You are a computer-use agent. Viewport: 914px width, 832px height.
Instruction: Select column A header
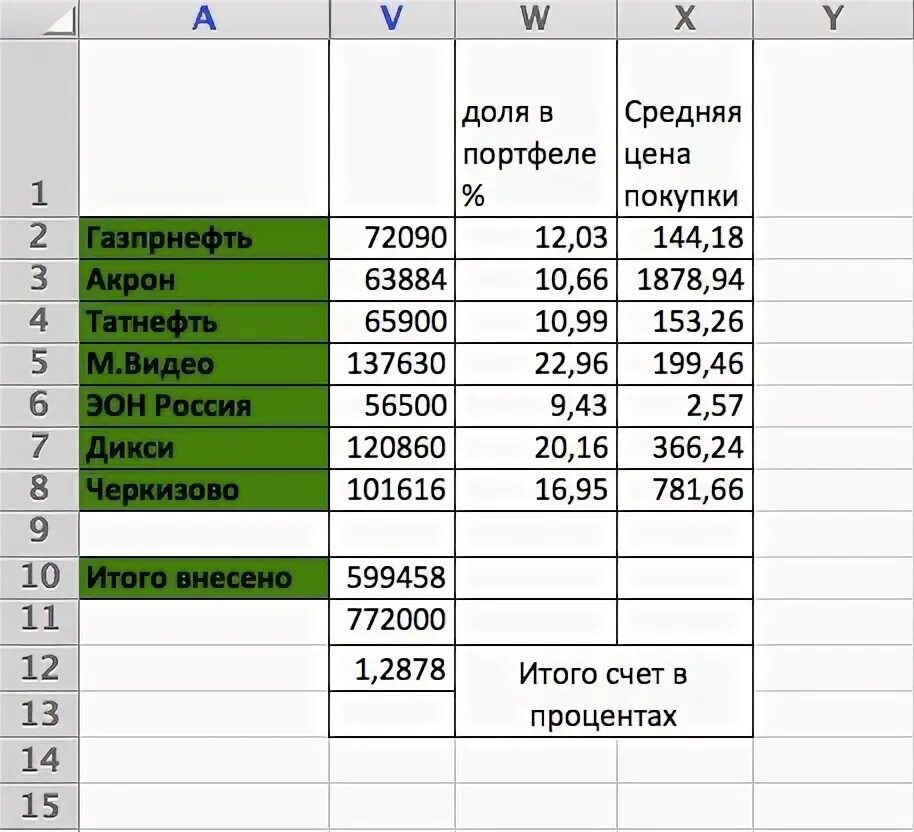point(204,19)
